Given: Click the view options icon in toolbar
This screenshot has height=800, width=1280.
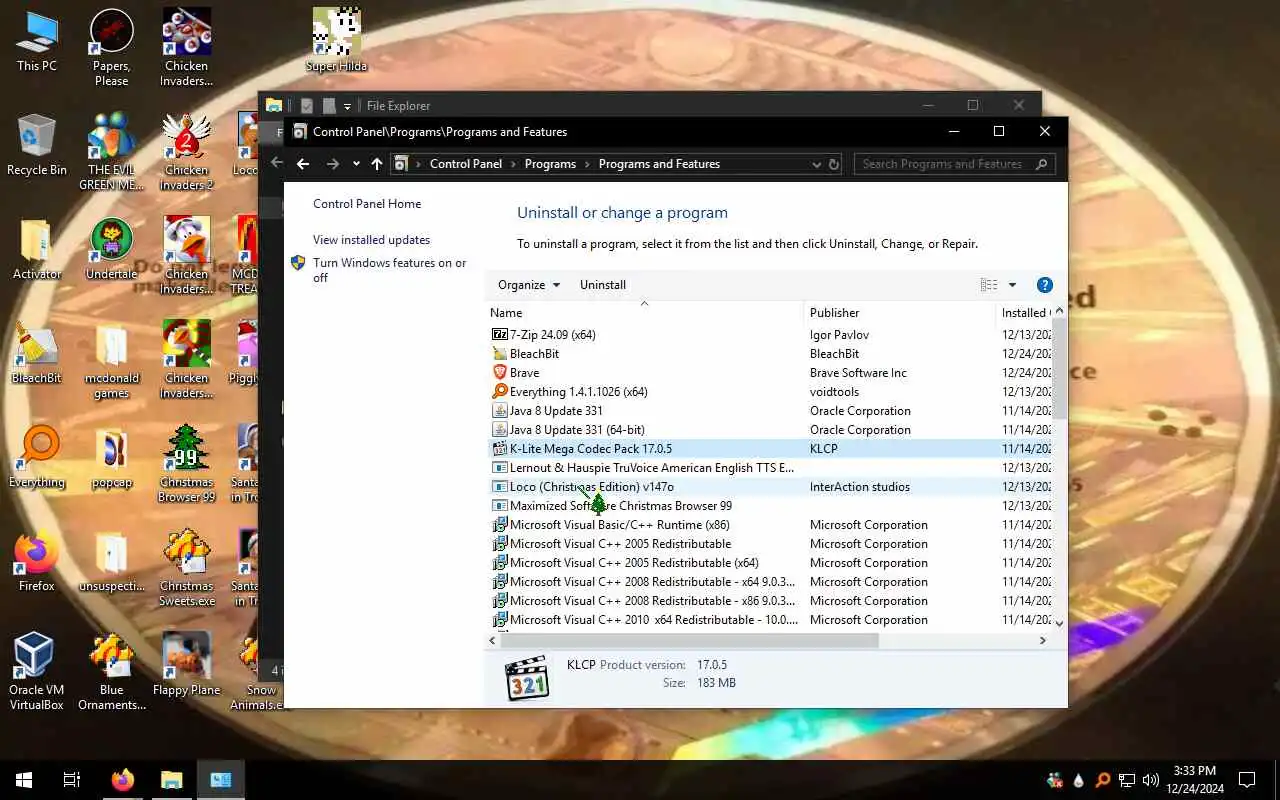Looking at the screenshot, I should (989, 285).
